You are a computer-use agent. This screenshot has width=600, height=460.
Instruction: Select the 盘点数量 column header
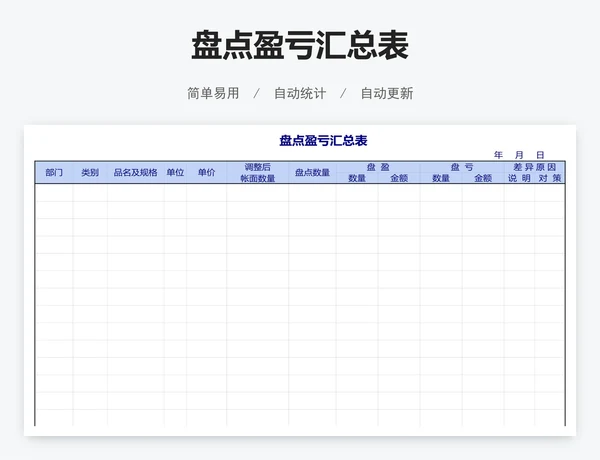coord(312,172)
